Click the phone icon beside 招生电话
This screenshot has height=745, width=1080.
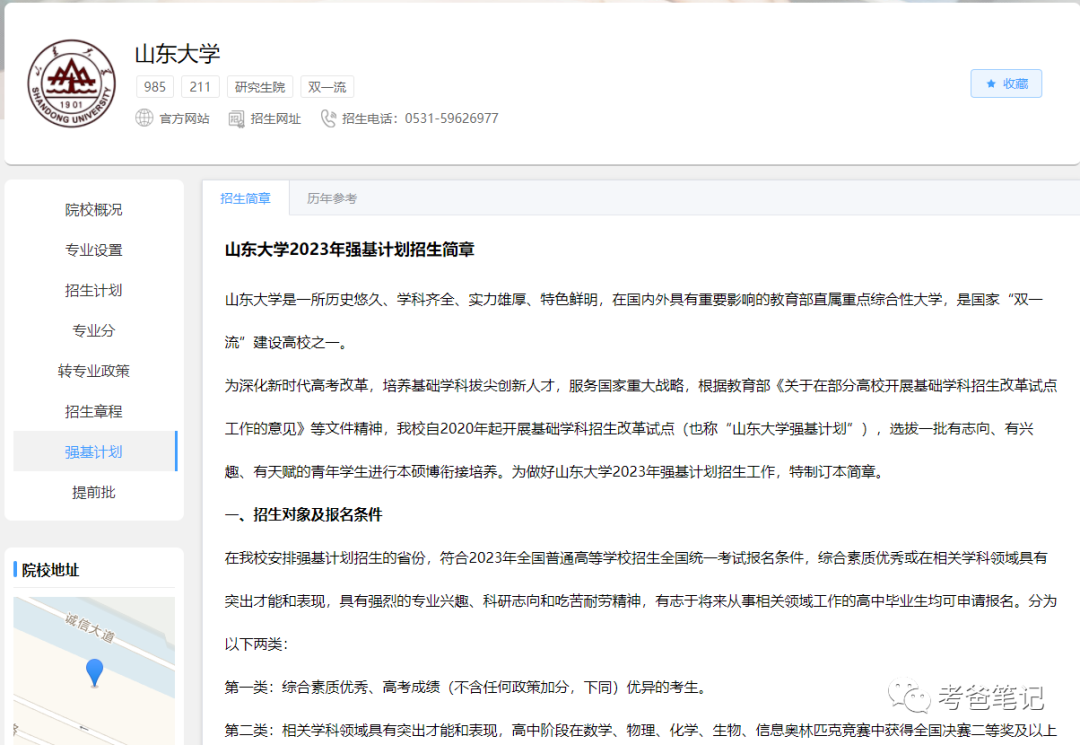coord(328,118)
